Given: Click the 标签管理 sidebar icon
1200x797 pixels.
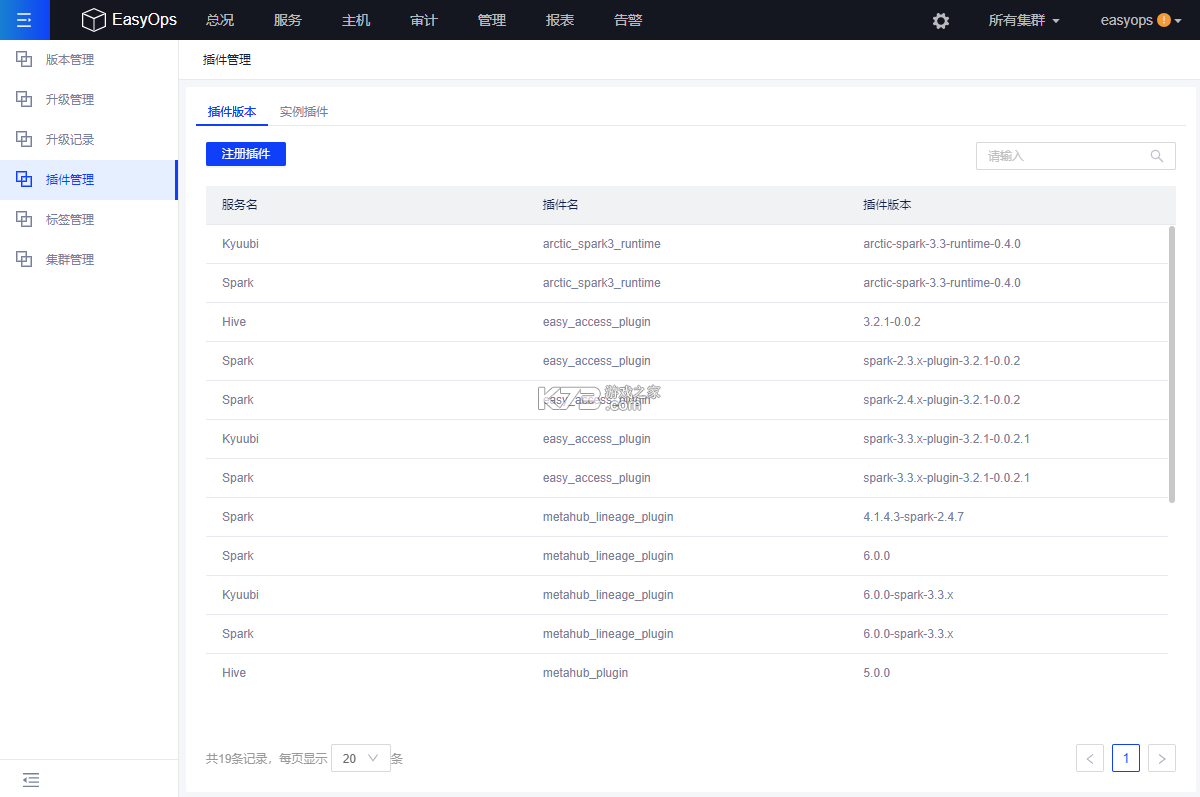Looking at the screenshot, I should [x=24, y=219].
